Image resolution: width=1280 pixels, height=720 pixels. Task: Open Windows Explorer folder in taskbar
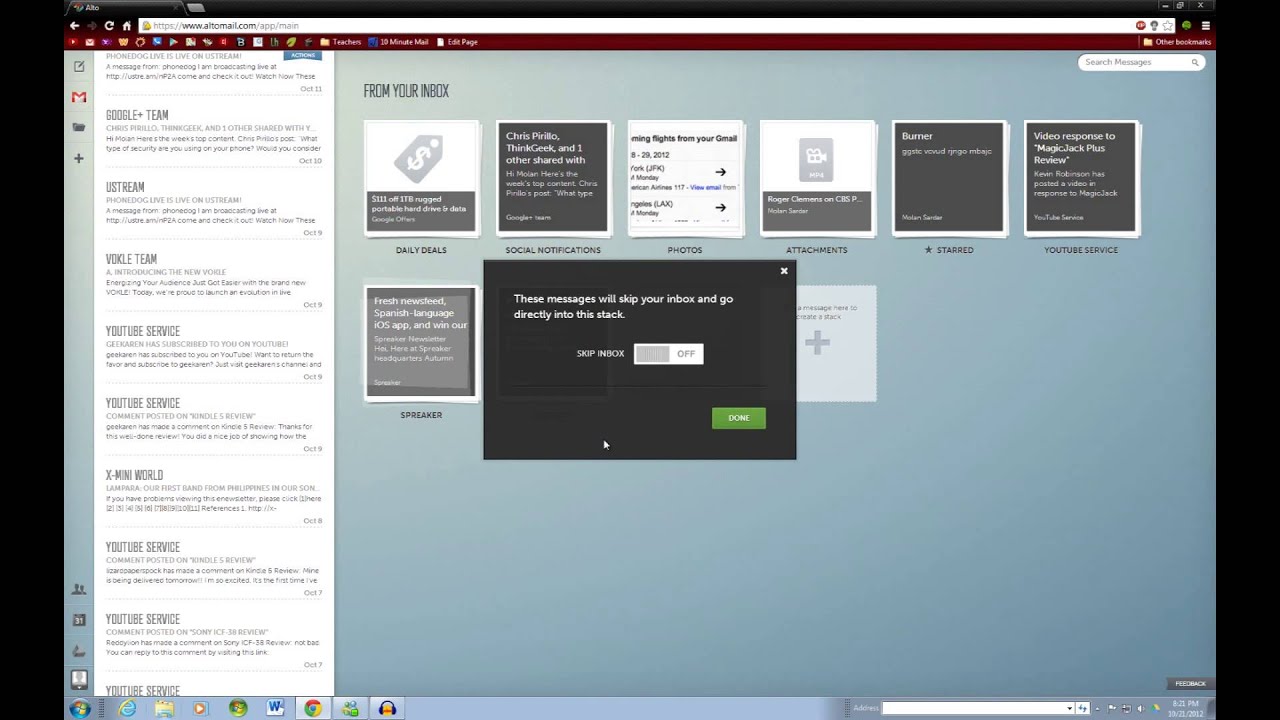(x=164, y=708)
